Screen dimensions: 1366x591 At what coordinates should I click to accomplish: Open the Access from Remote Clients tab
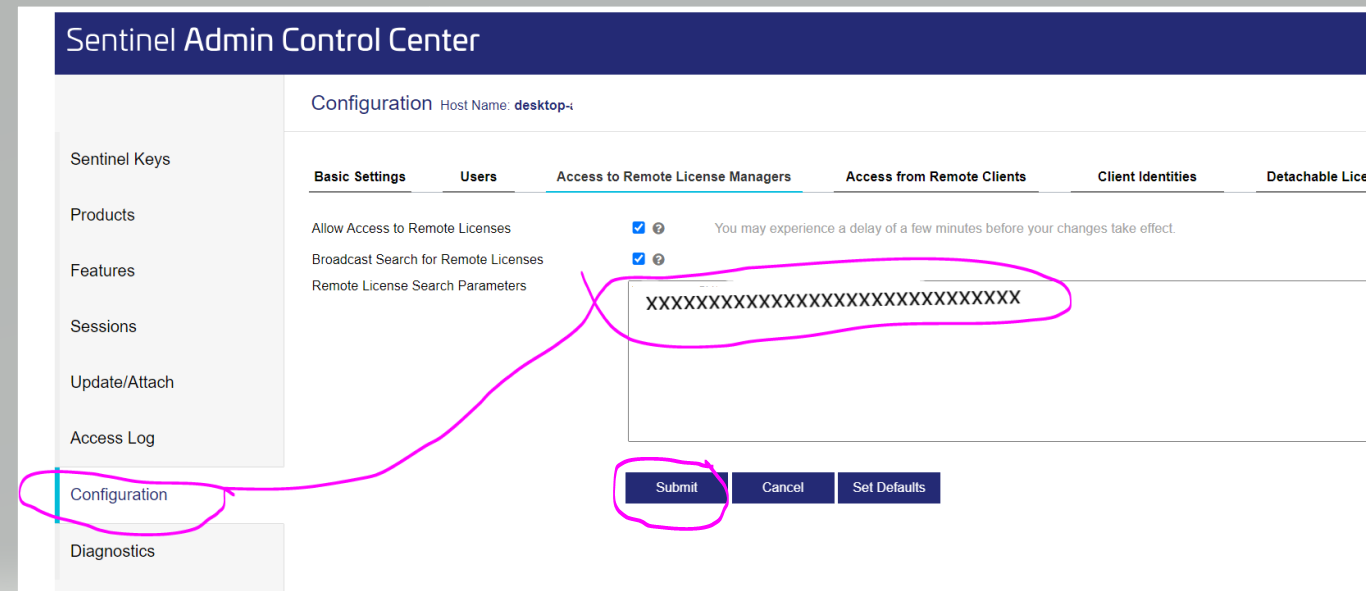936,177
